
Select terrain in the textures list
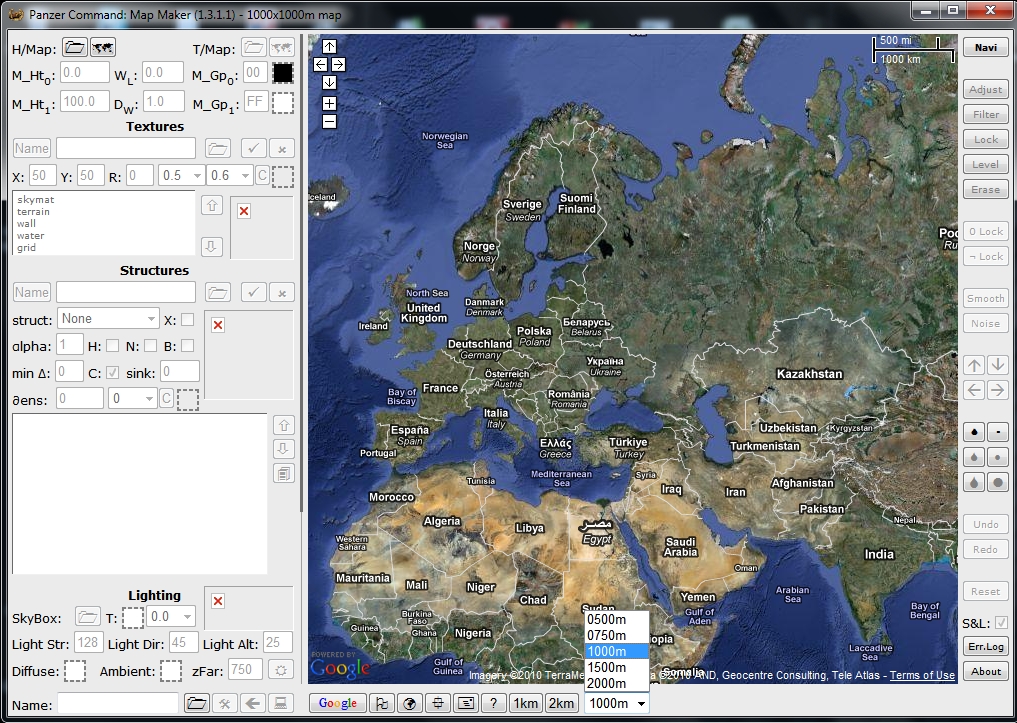[33, 211]
